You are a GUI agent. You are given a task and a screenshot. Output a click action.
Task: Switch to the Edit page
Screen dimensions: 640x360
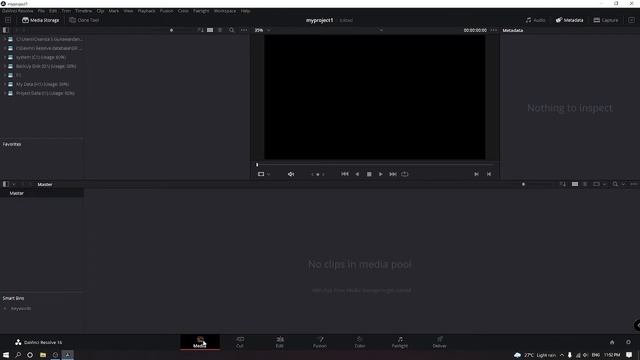point(280,342)
